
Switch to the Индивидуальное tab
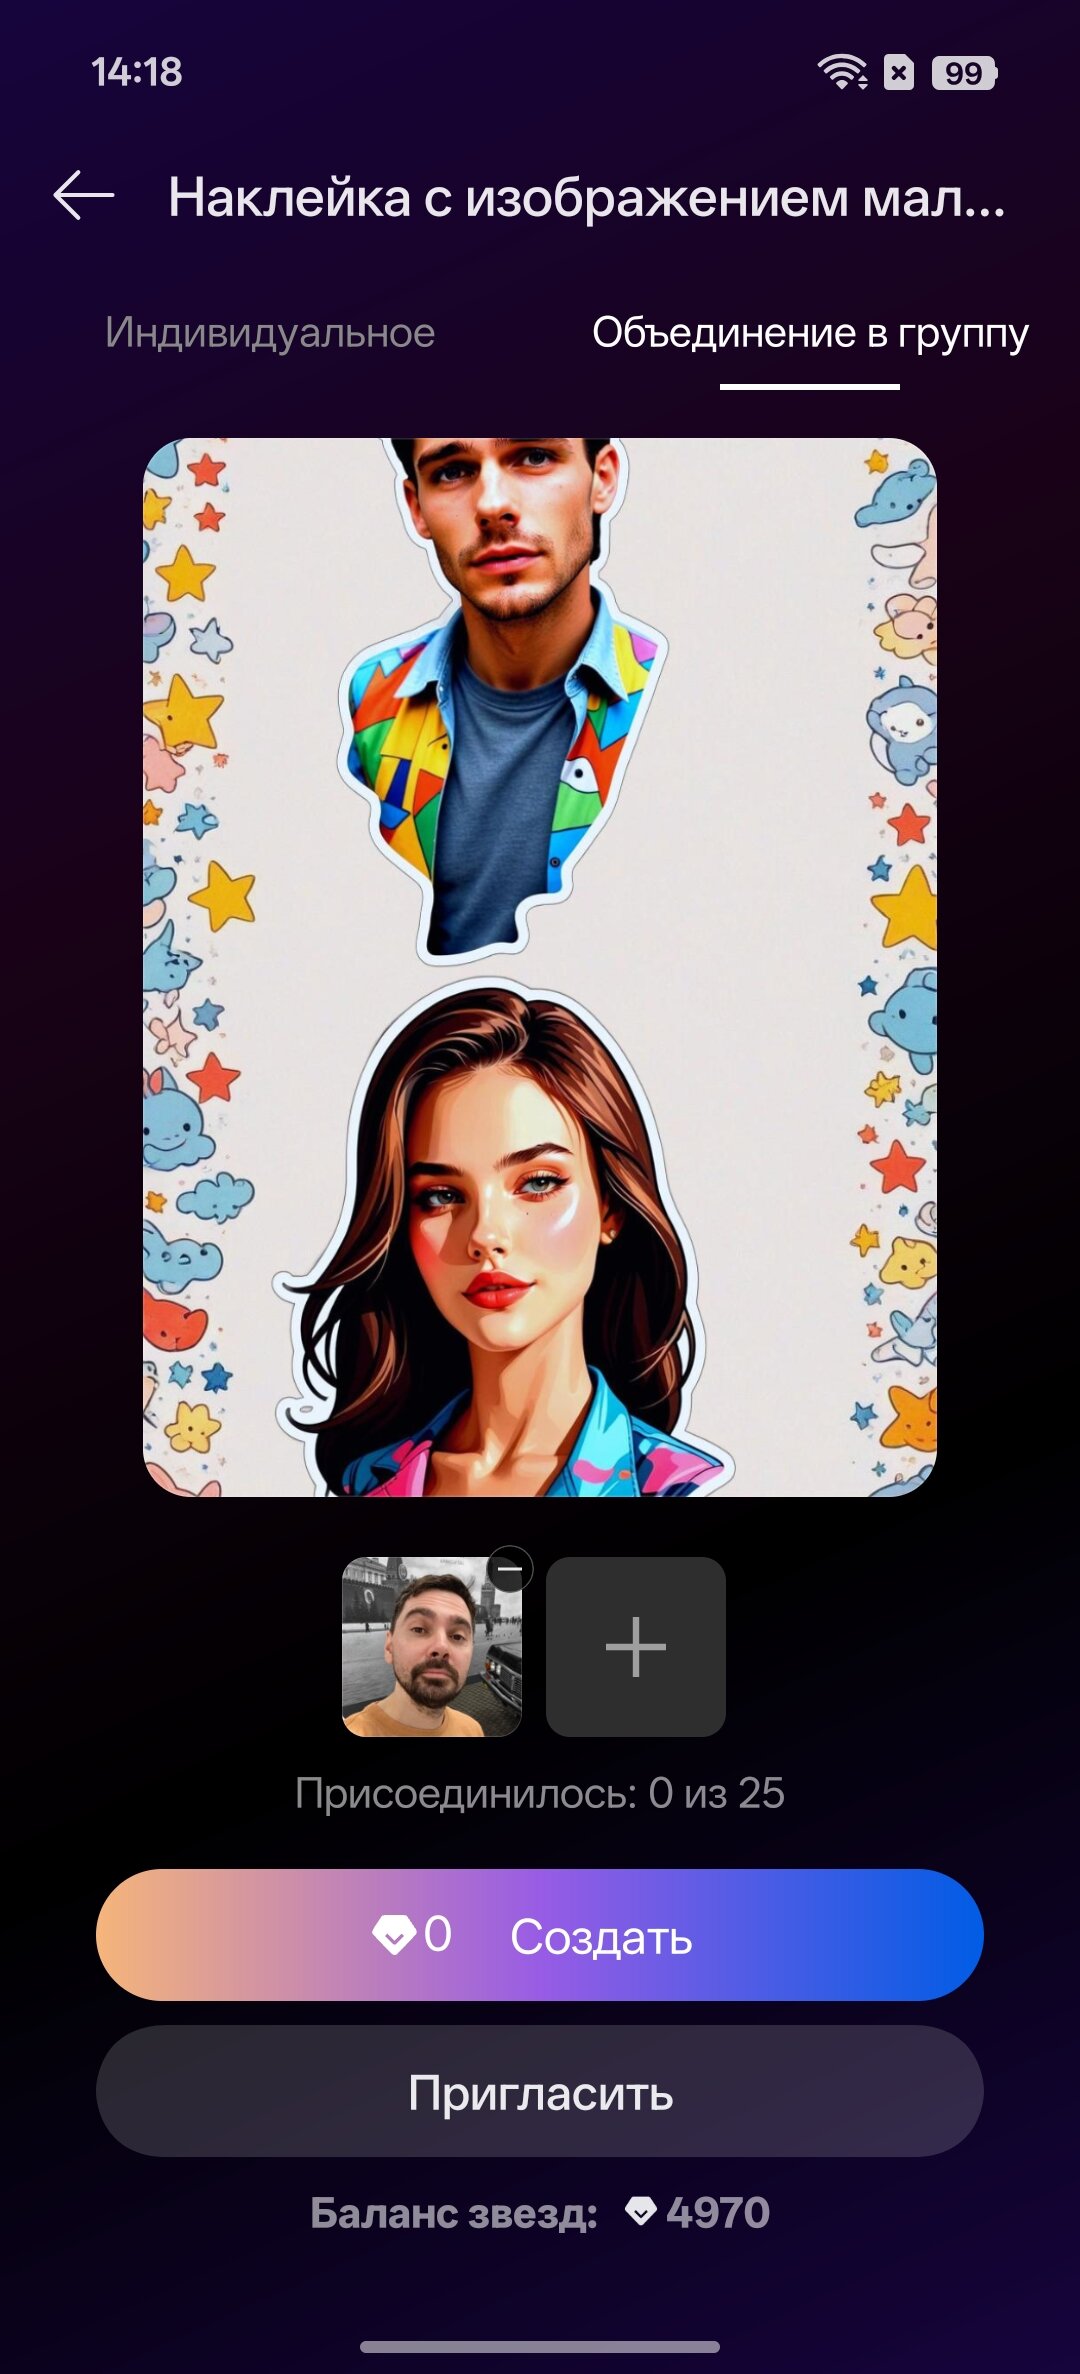coord(270,333)
